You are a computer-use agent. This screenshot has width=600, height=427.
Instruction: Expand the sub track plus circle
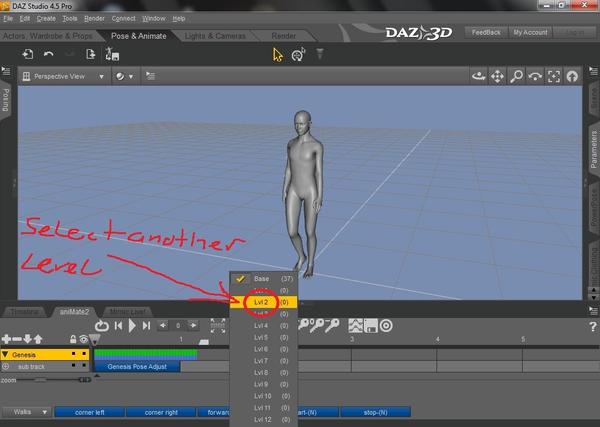(5, 367)
